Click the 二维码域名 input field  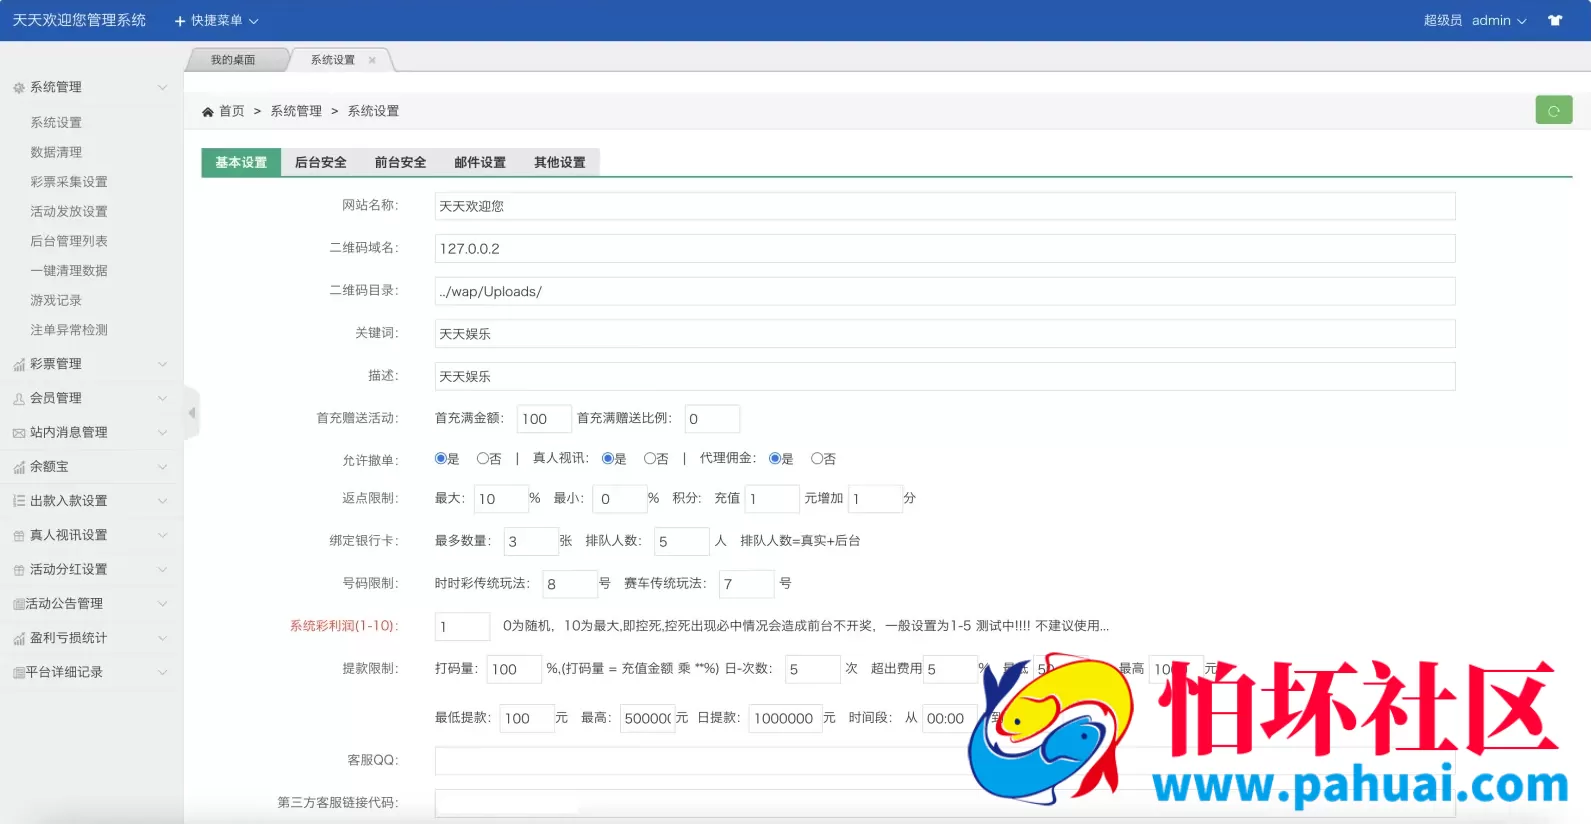(x=945, y=249)
